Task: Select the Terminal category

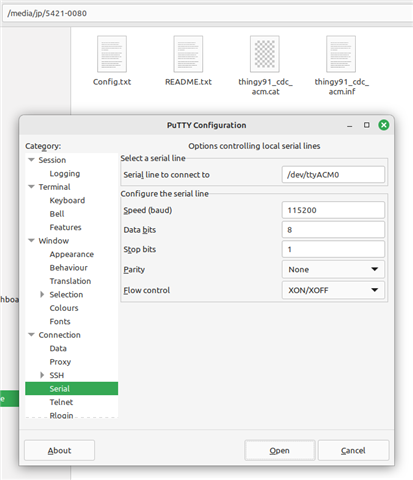Action: click(x=54, y=187)
